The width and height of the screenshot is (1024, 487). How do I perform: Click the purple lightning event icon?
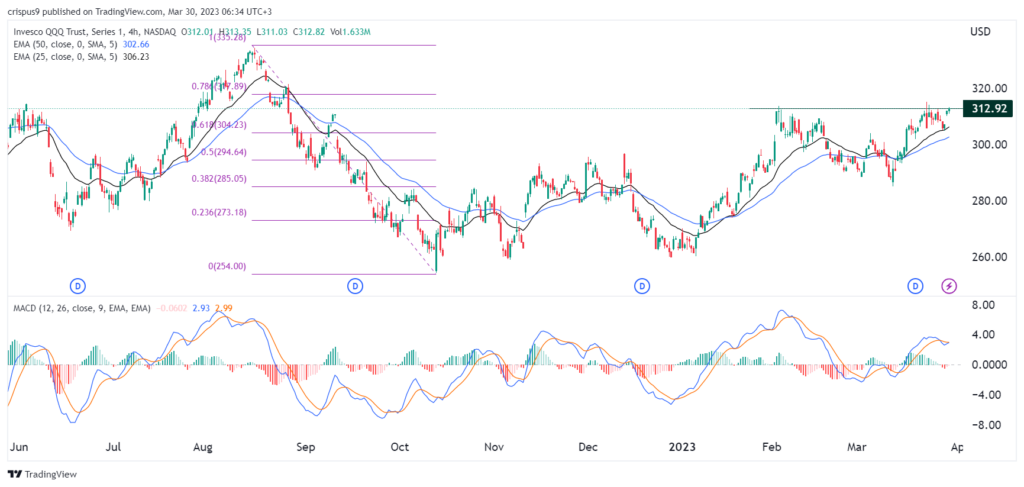(950, 285)
